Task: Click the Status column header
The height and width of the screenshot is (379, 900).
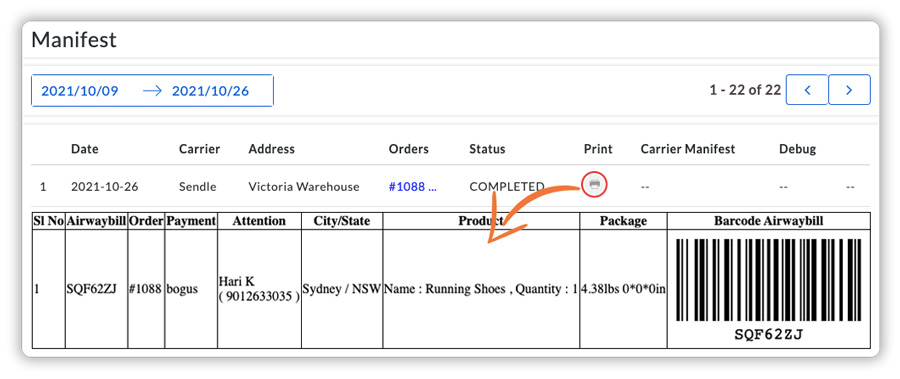Action: (x=487, y=149)
